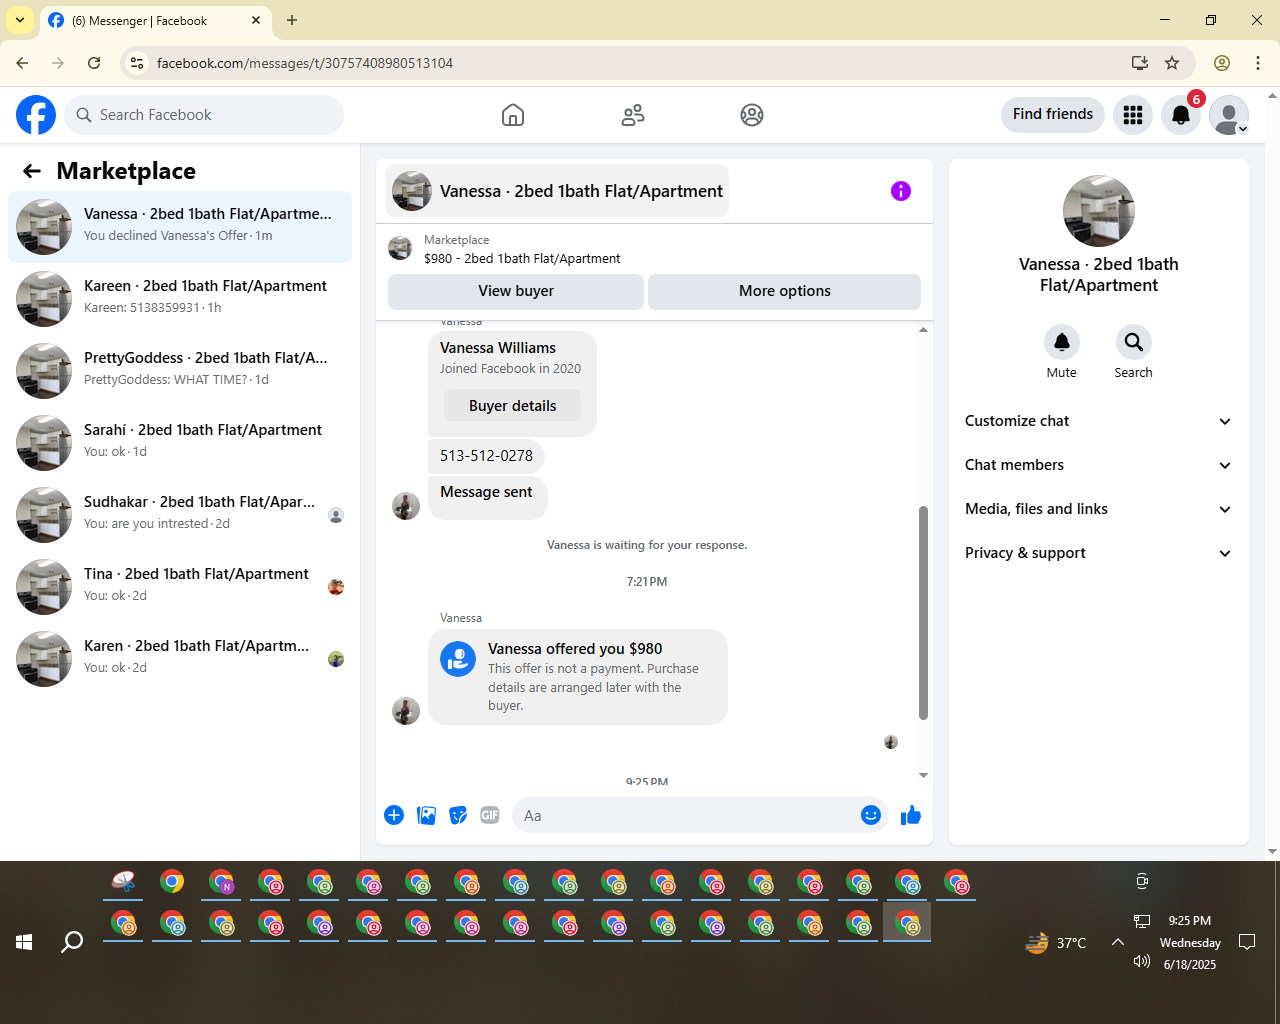This screenshot has width=1280, height=1024.
Task: Choose a sticker from the sticker icon
Action: click(458, 815)
